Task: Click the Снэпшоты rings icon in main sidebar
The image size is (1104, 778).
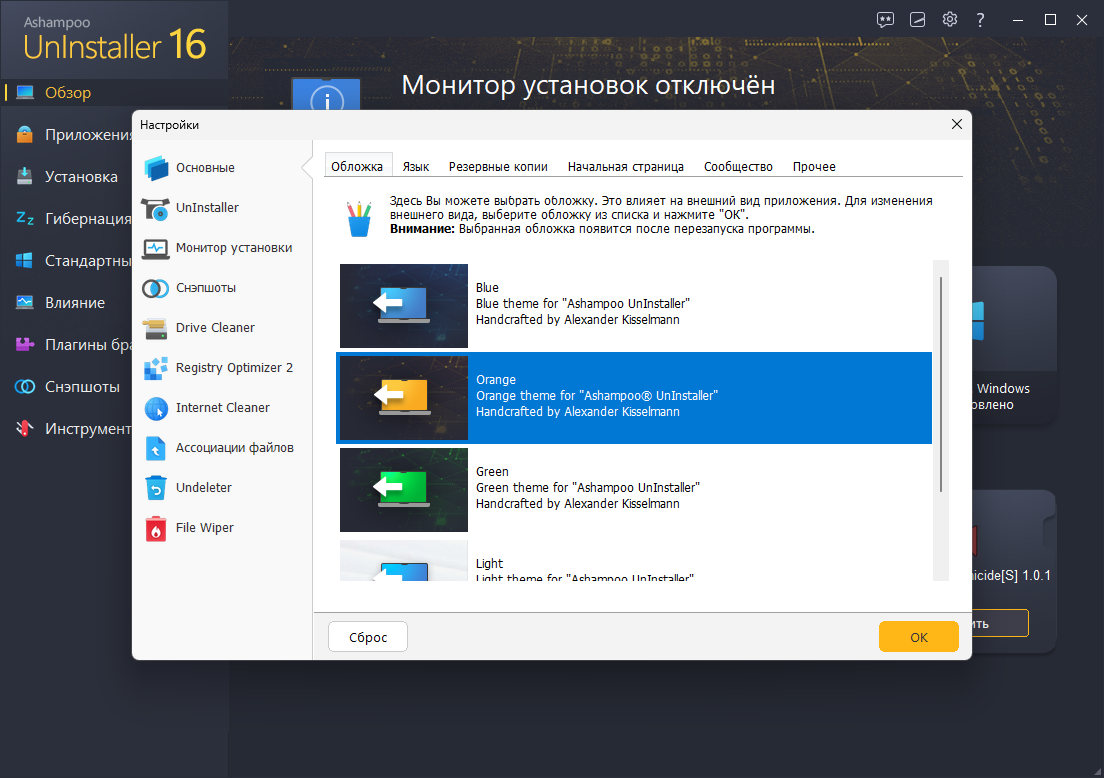Action: pos(25,387)
